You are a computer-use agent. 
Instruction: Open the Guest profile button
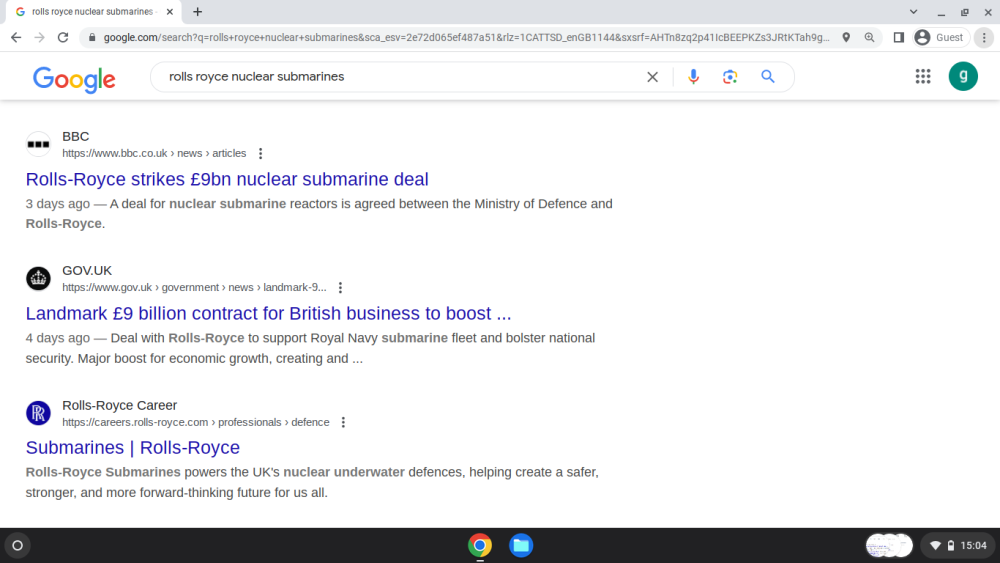941,38
